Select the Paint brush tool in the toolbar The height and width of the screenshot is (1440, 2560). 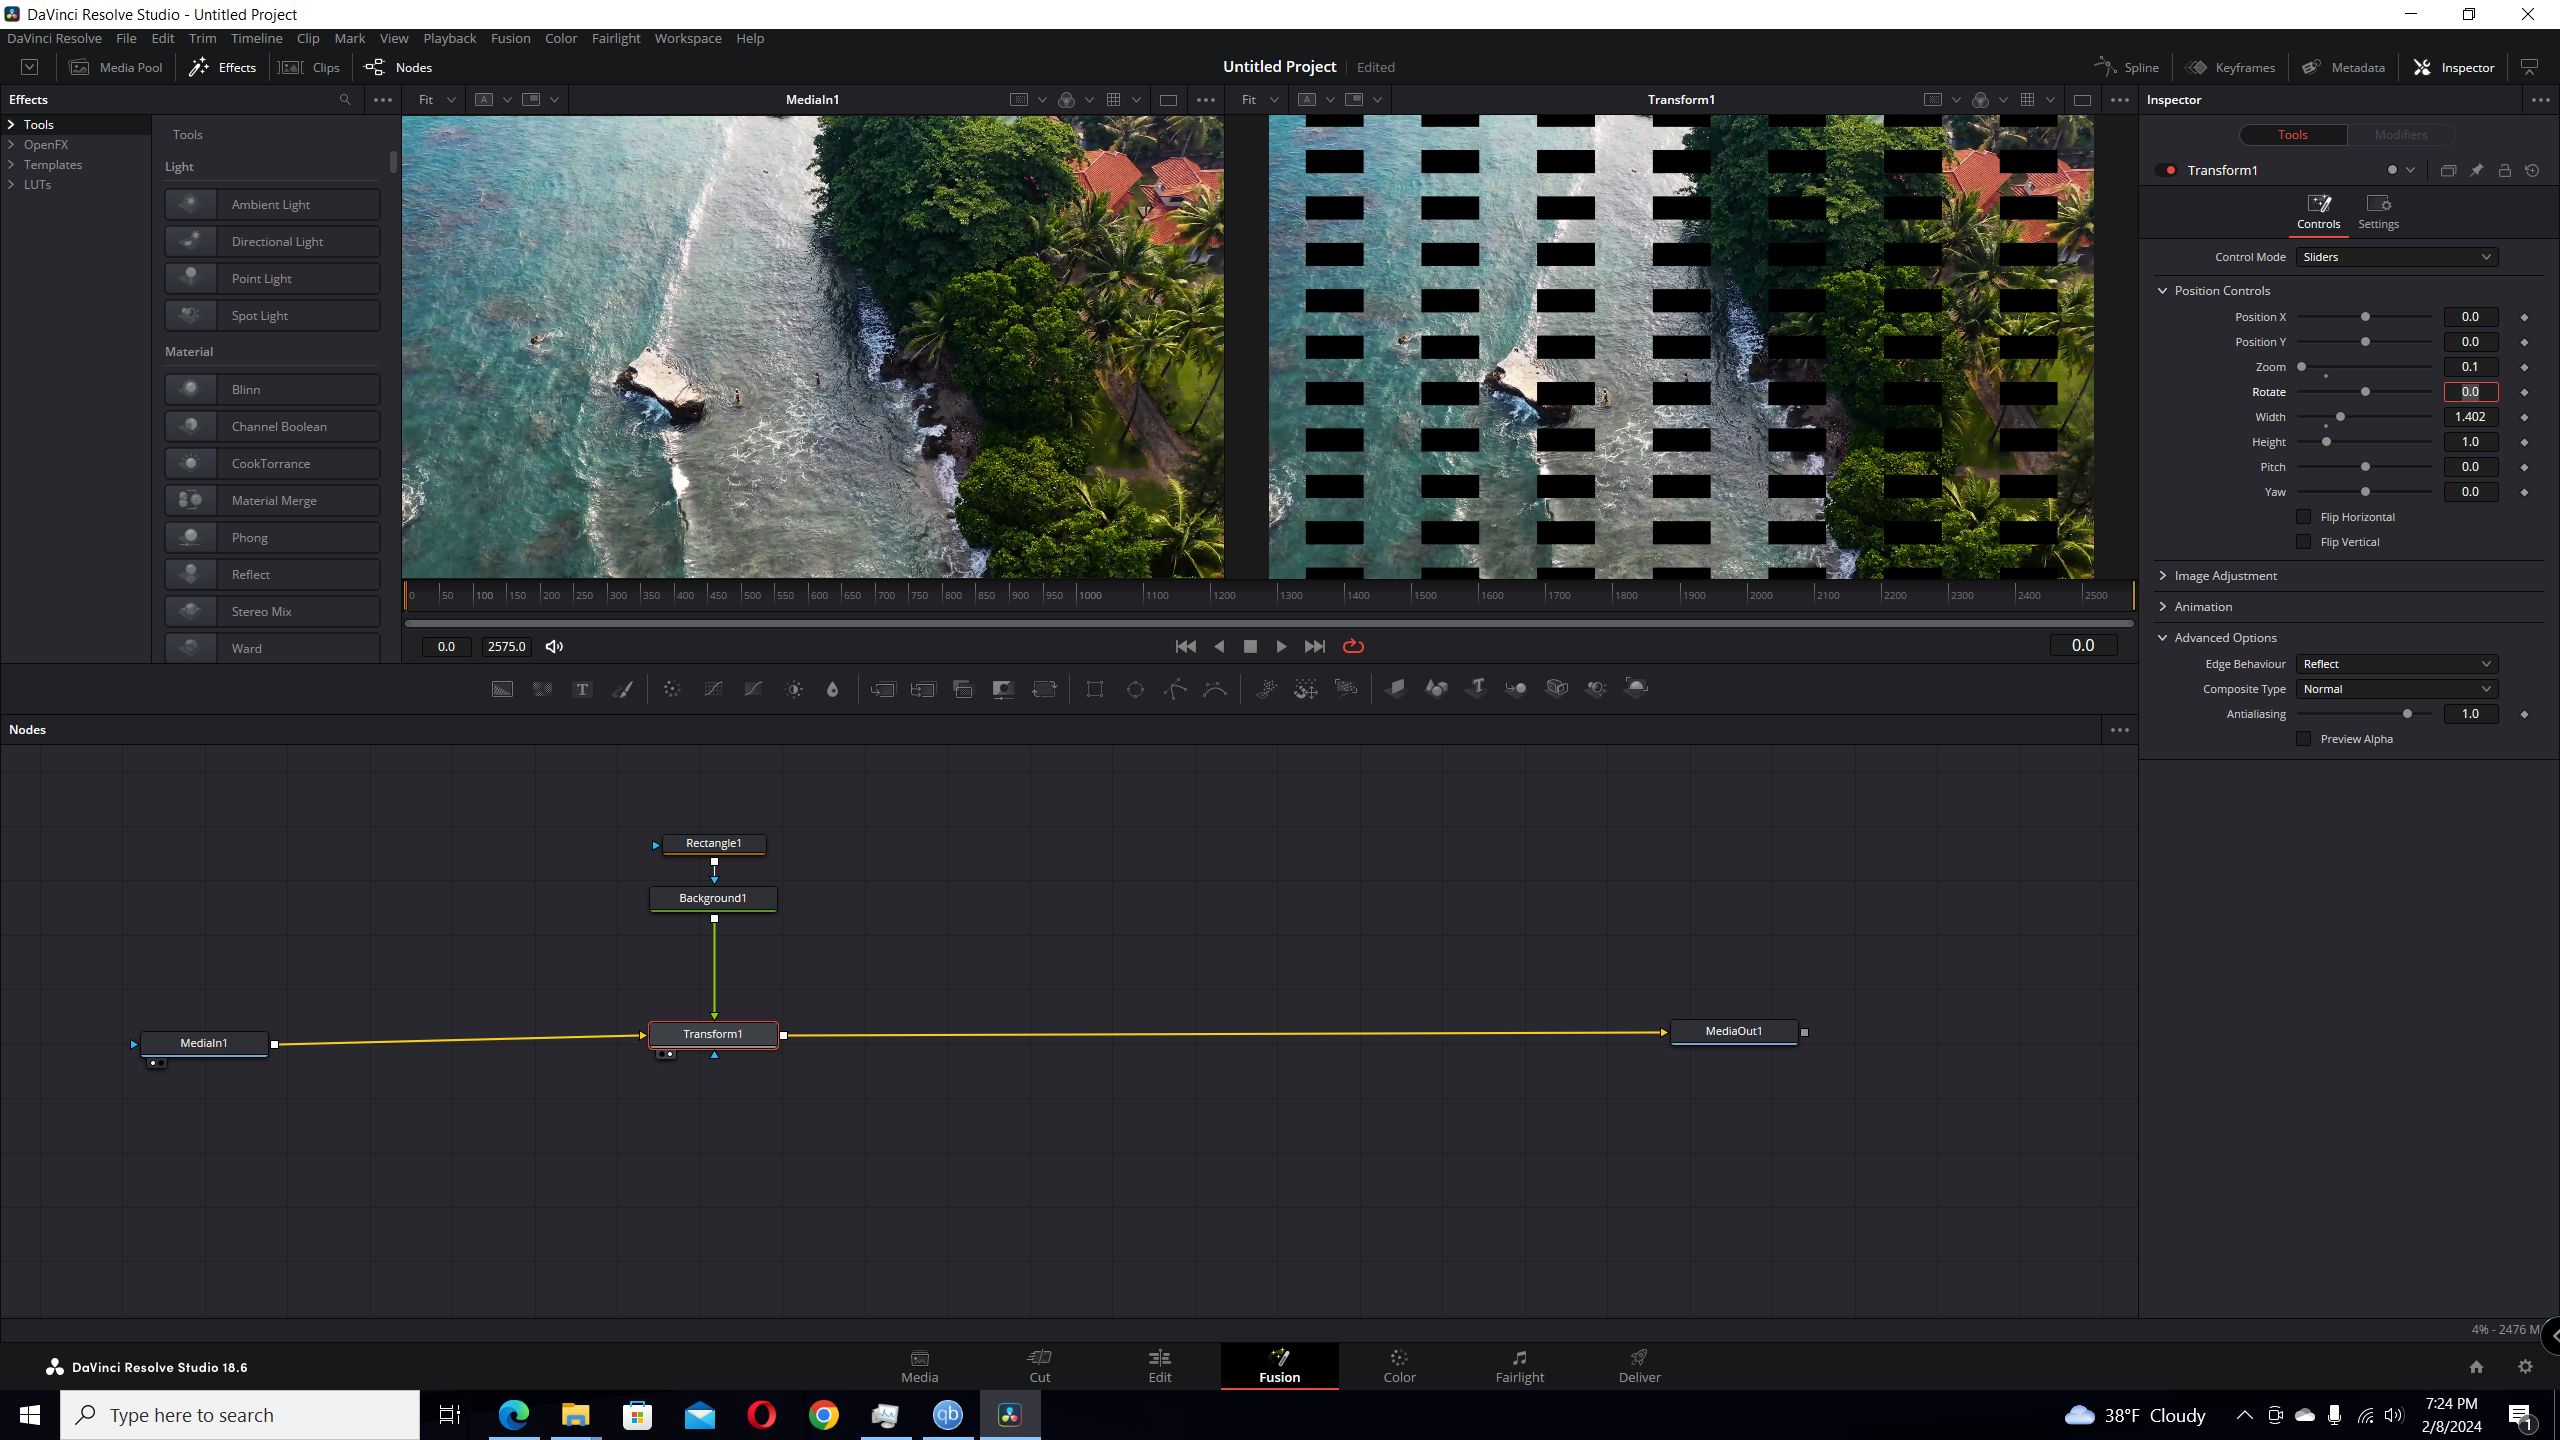[622, 689]
